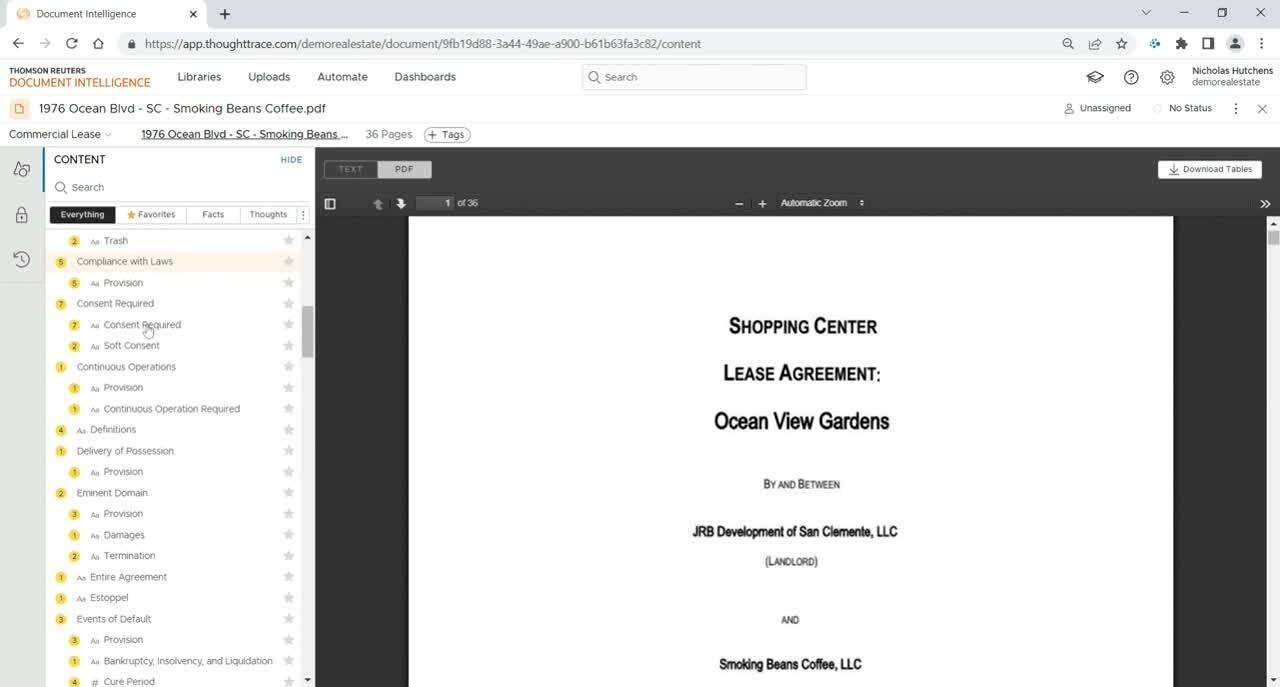The width and height of the screenshot is (1280, 687).
Task: Open the Automatic Zoom dropdown
Action: (822, 203)
